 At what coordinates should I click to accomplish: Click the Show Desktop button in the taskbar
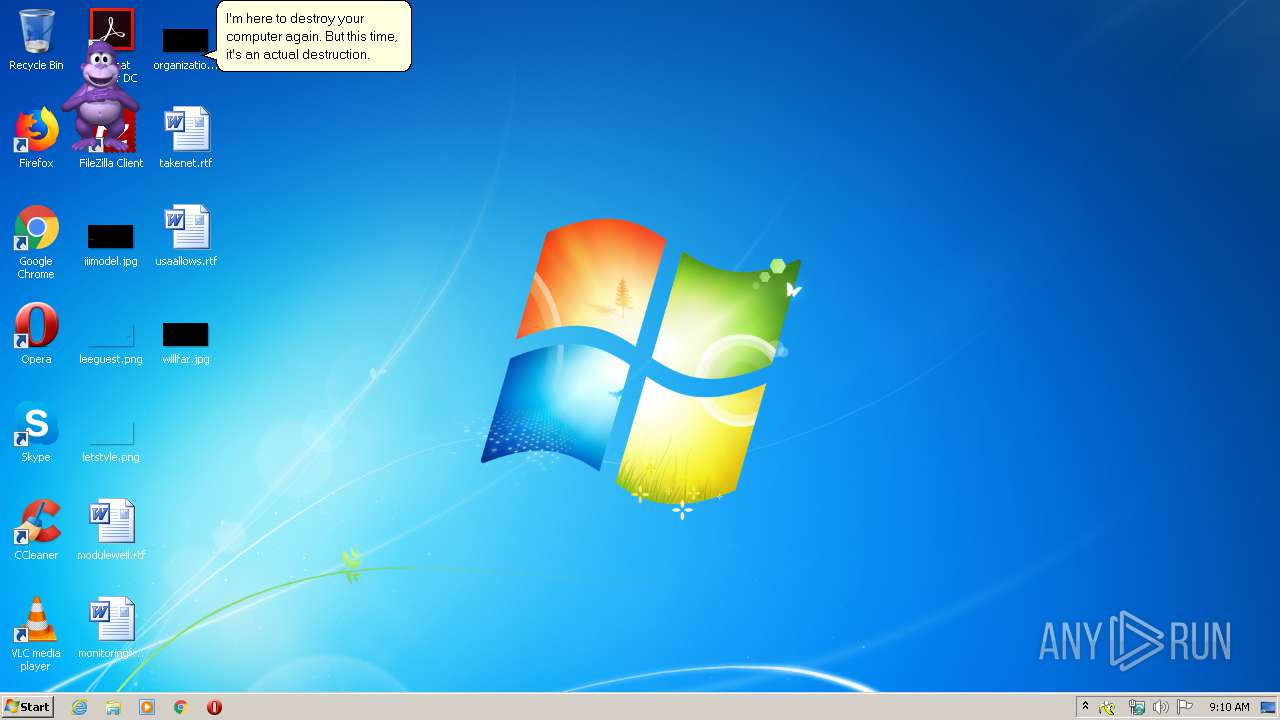(x=1269, y=707)
